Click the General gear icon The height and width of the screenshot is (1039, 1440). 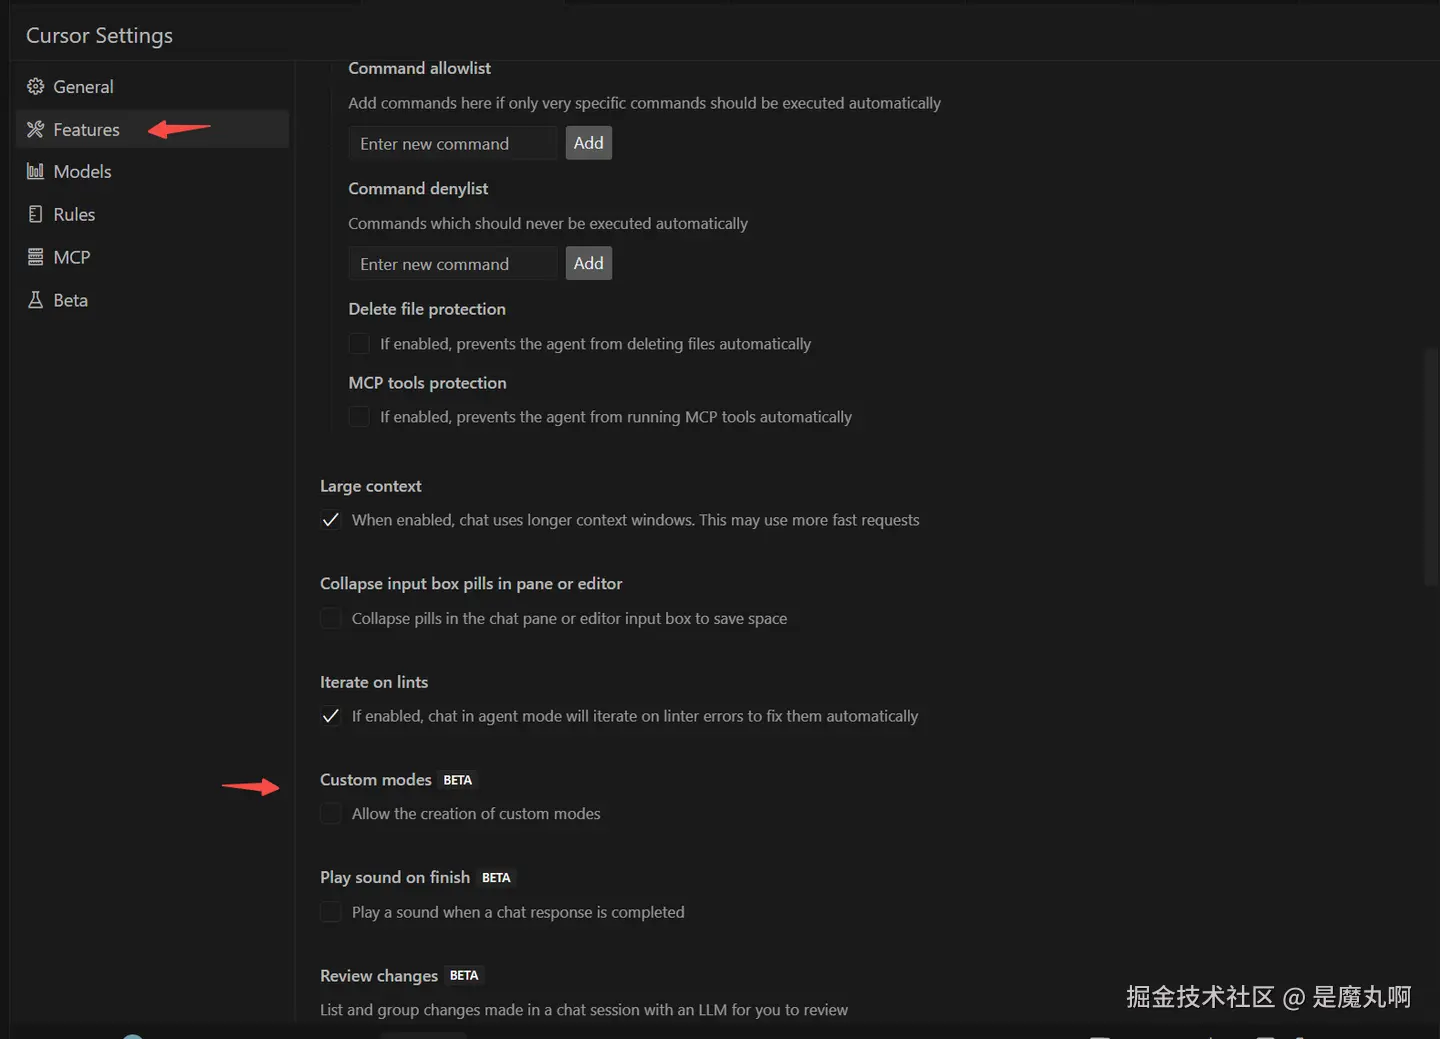point(35,87)
